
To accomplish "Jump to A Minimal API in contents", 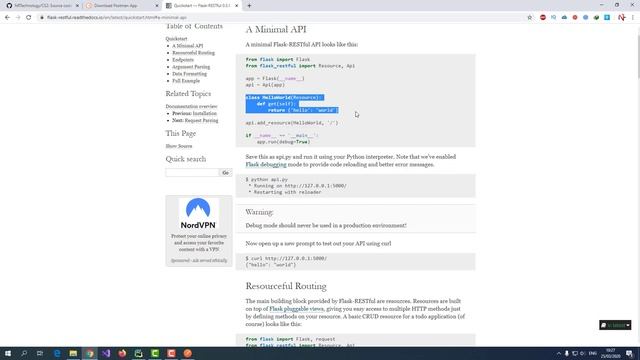I will coord(188,46).
